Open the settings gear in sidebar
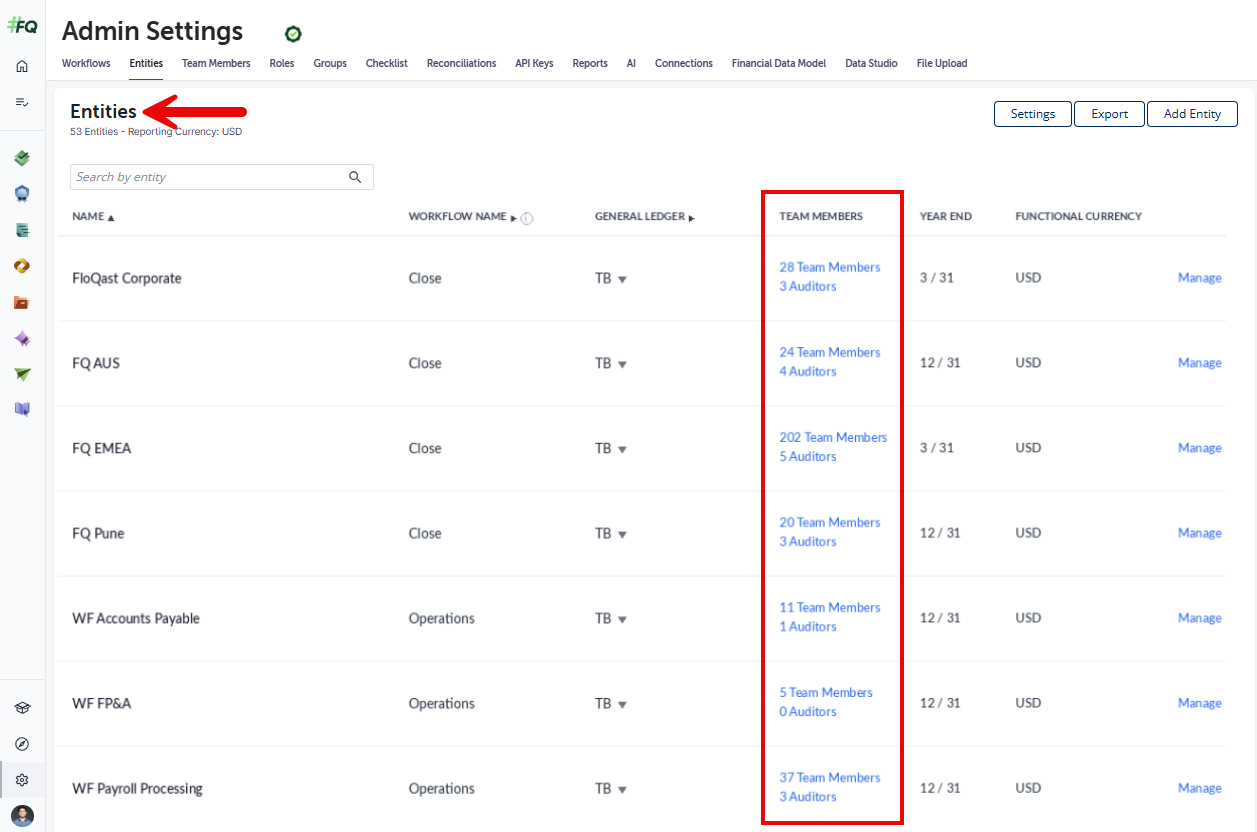Screen dimensions: 1257x832 point(22,780)
